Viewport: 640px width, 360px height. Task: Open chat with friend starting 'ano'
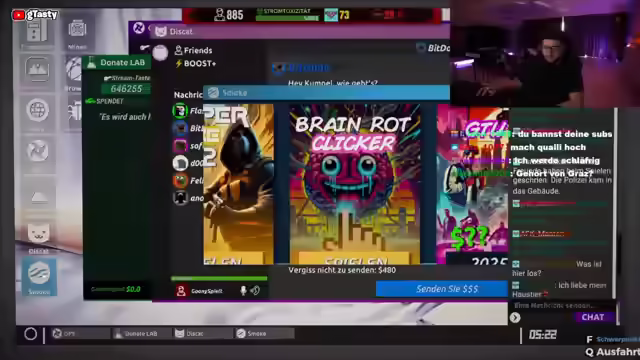point(189,198)
